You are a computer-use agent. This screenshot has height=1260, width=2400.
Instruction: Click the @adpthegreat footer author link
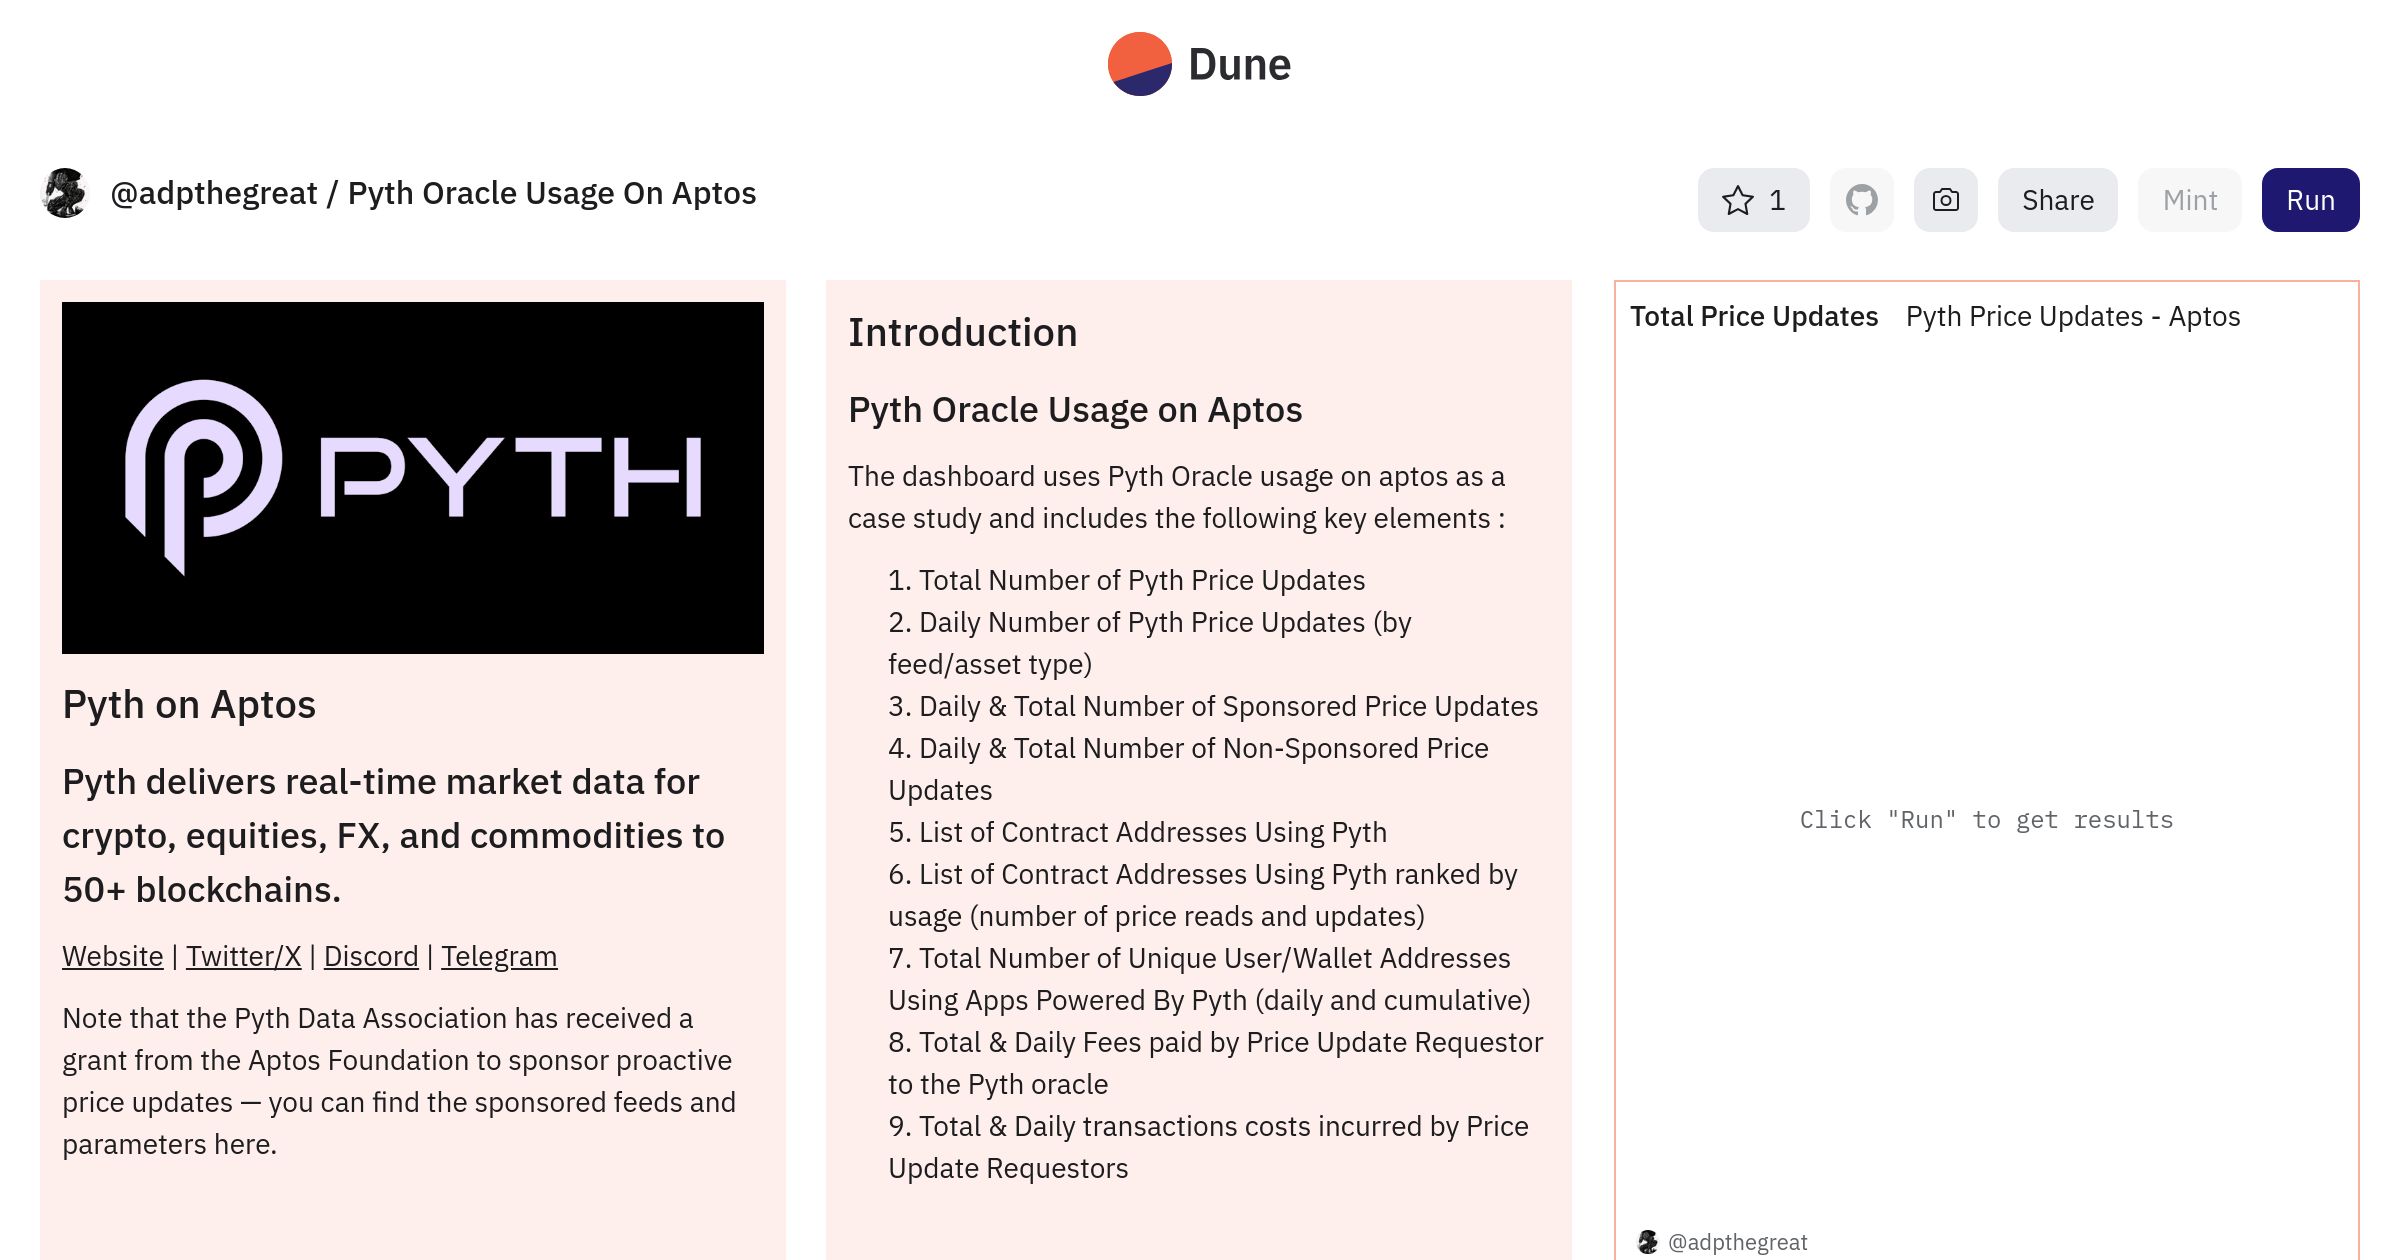[x=1737, y=1241]
